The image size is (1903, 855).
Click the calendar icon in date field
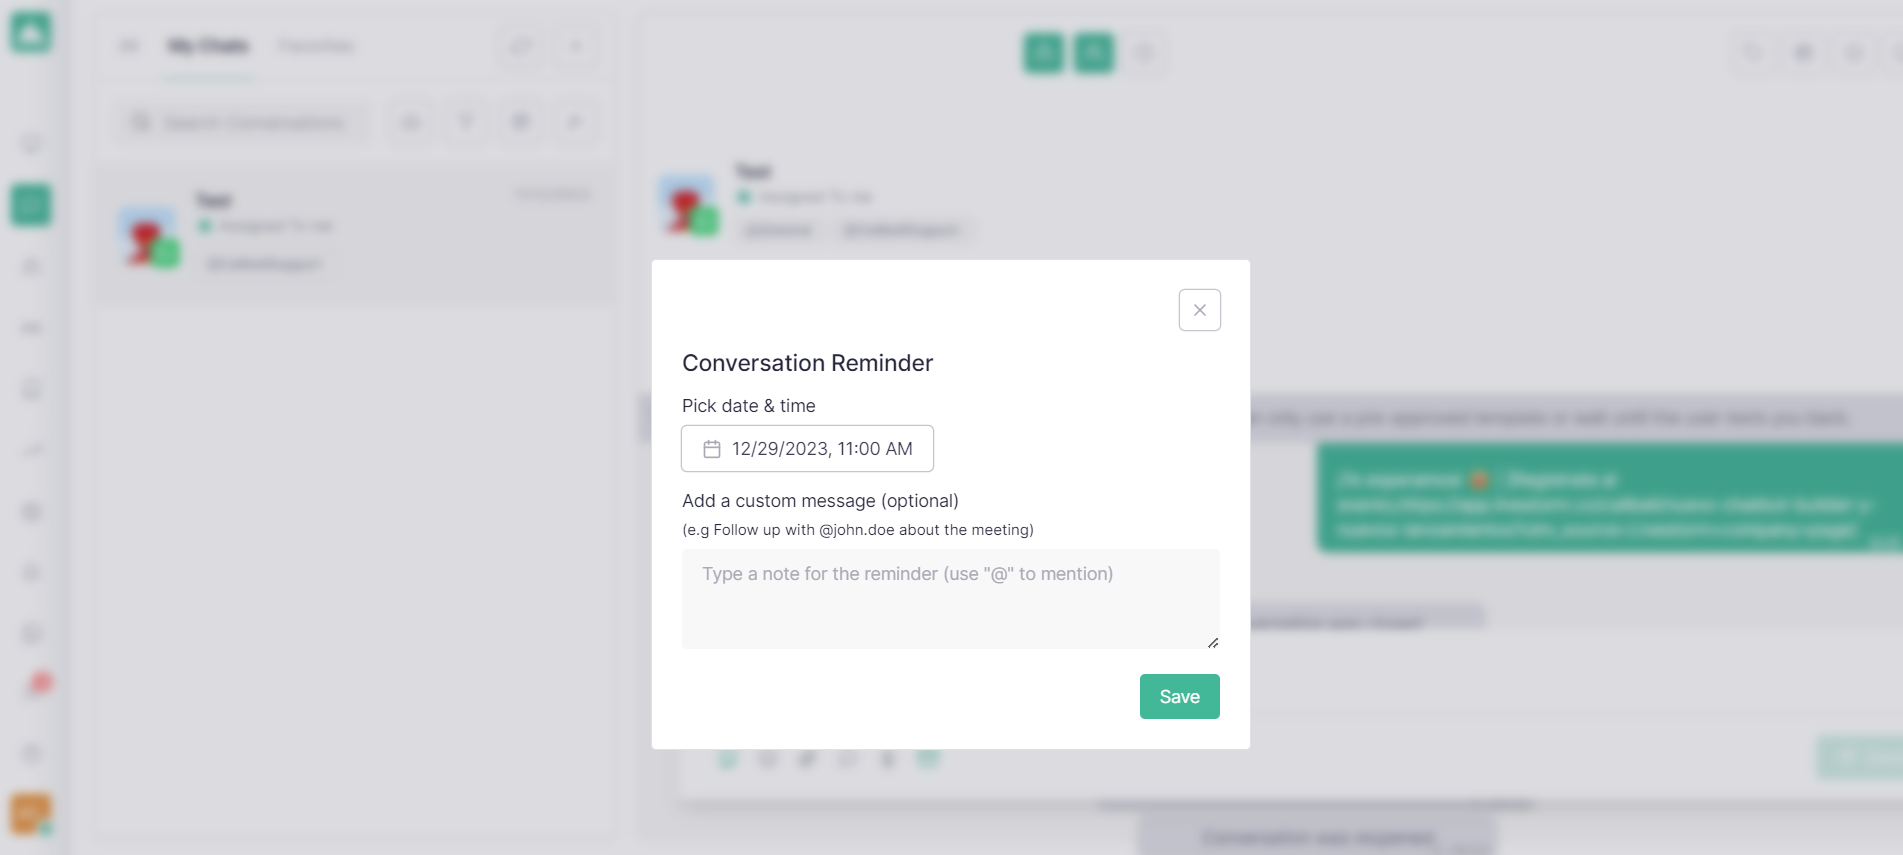tap(712, 449)
